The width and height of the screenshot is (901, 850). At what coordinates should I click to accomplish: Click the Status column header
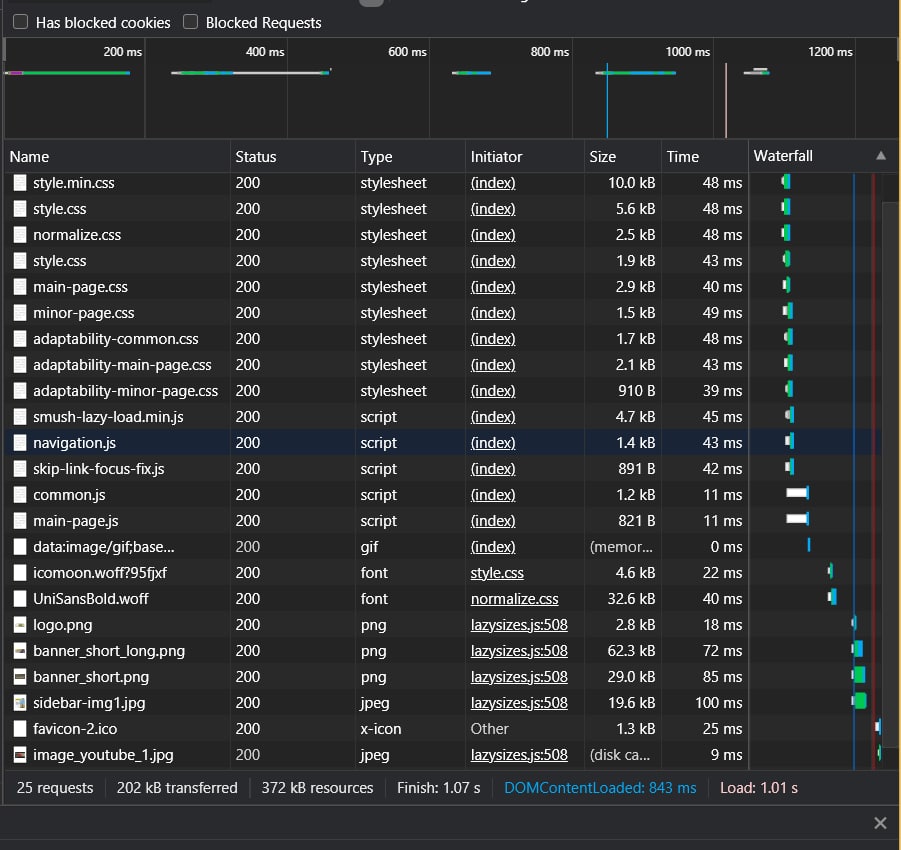pos(256,157)
